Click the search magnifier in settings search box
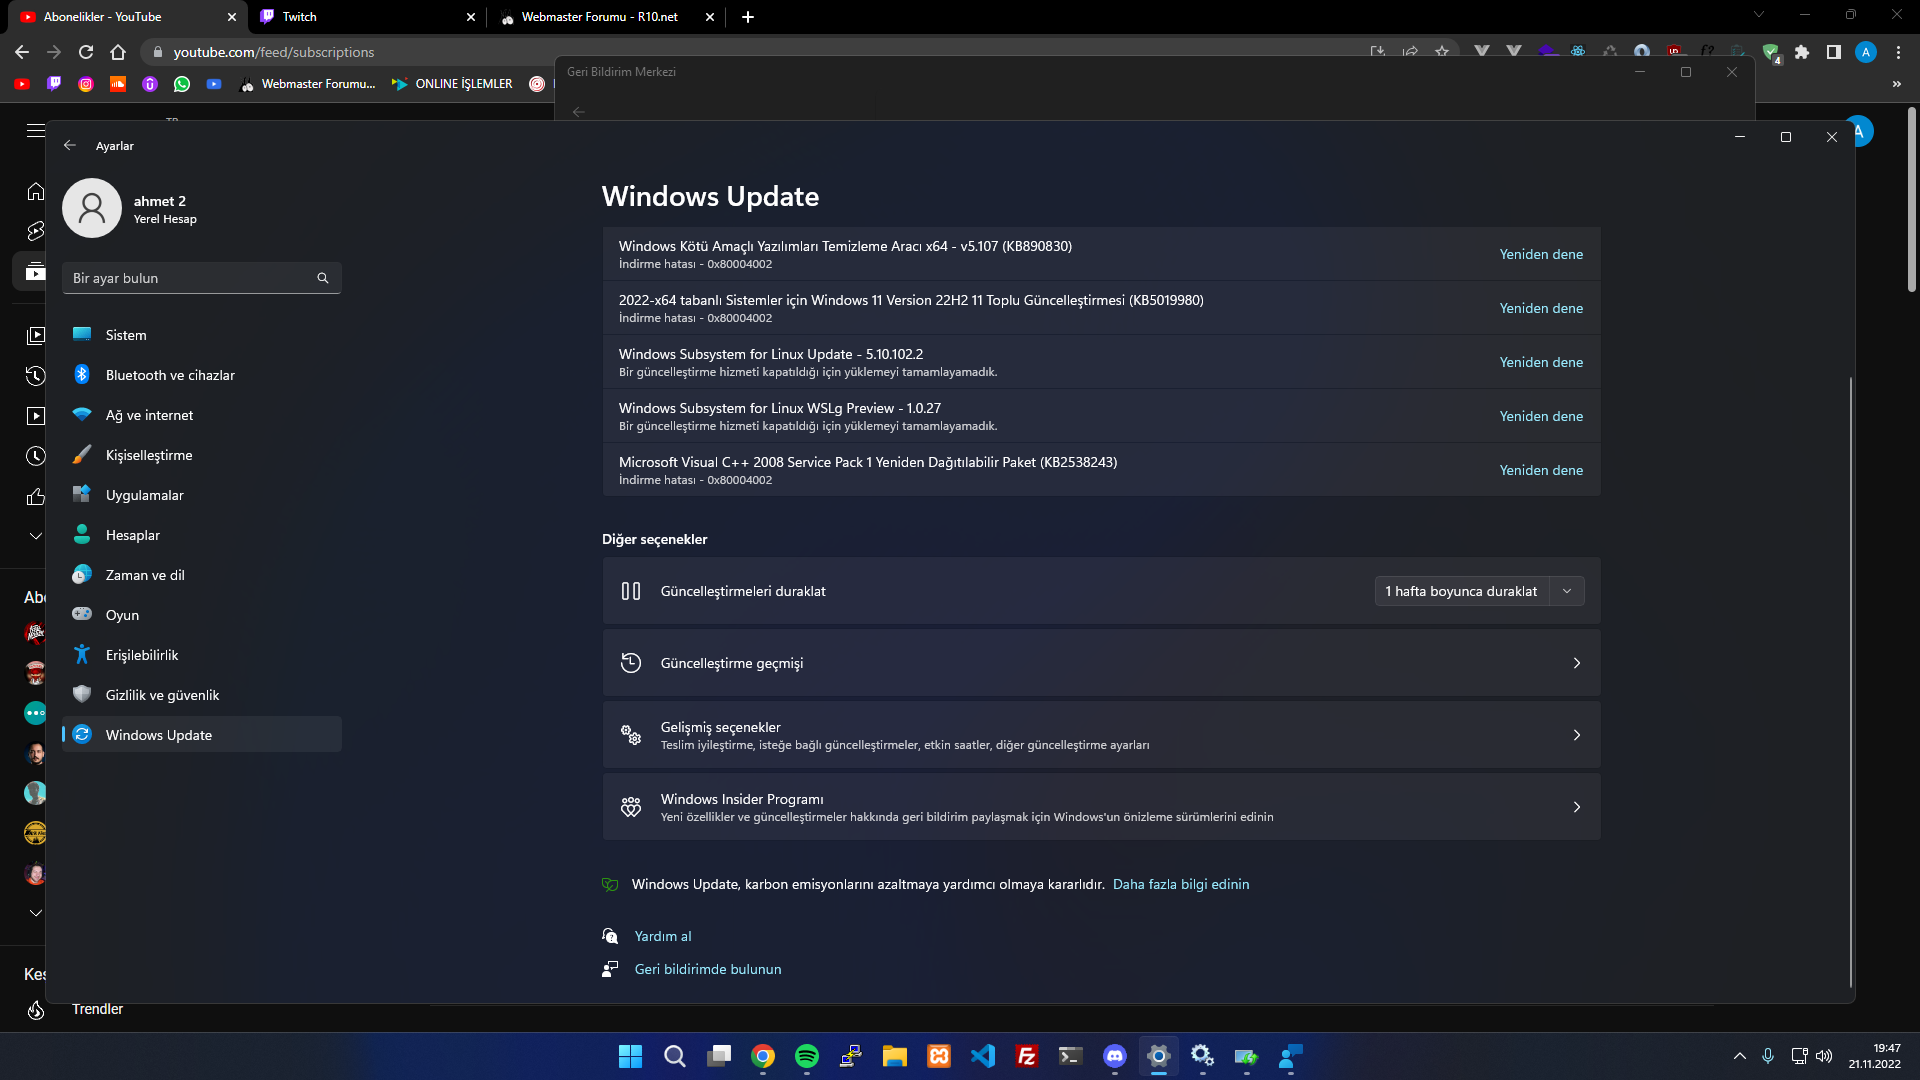Viewport: 1920px width, 1080px height. coord(323,278)
